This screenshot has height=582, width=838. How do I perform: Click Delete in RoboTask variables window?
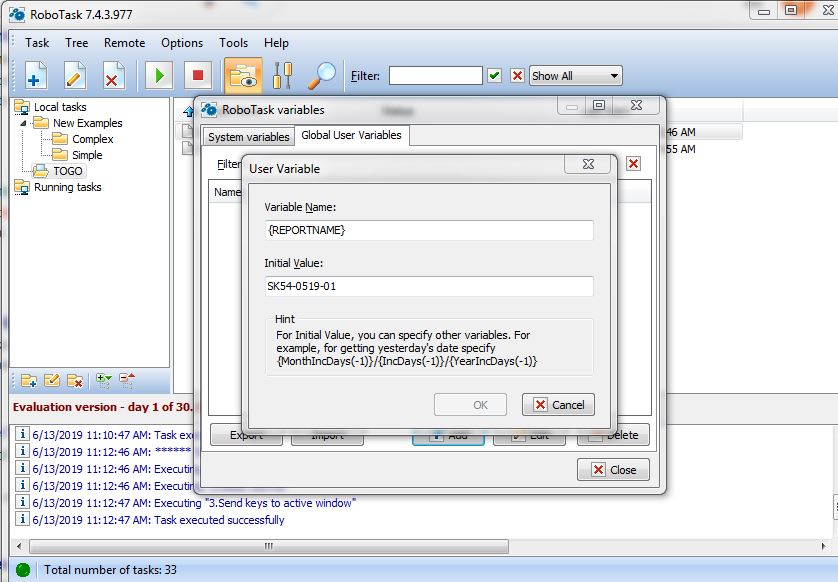[x=614, y=435]
